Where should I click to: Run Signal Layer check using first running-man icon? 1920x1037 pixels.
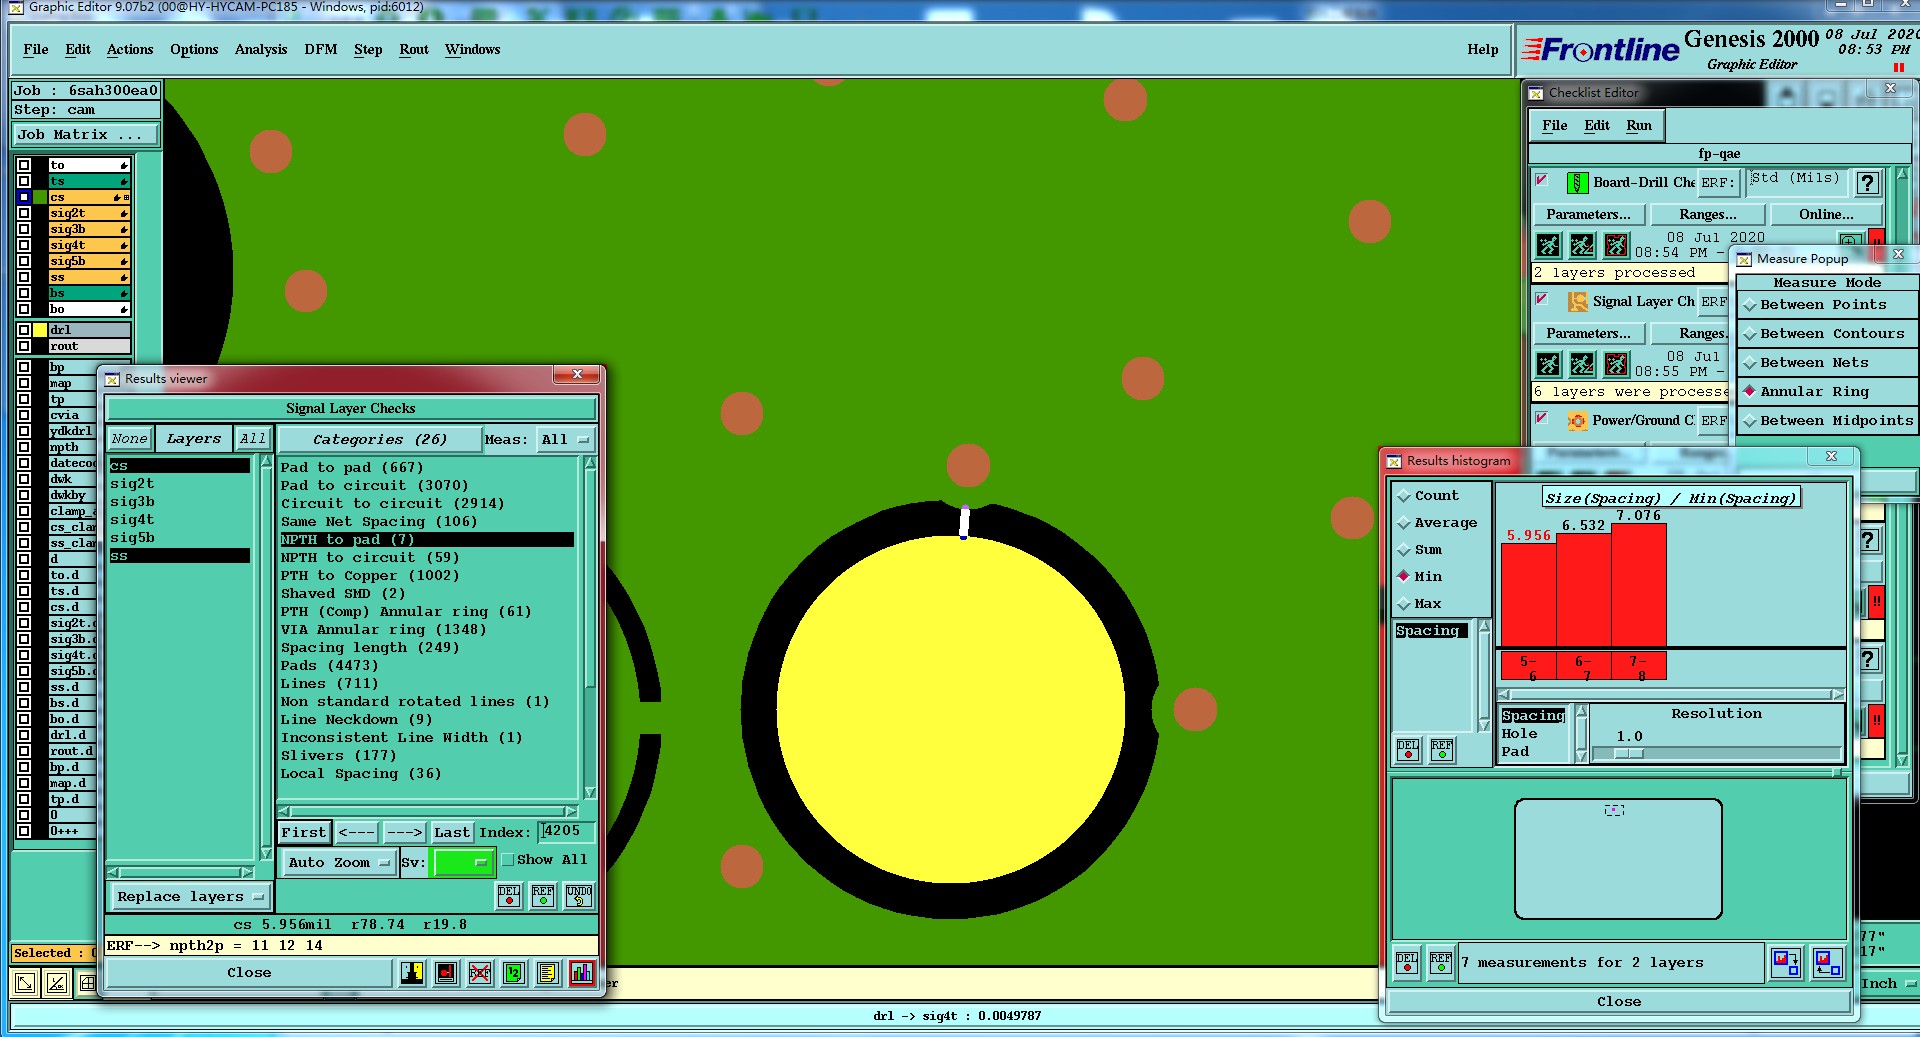(1548, 364)
